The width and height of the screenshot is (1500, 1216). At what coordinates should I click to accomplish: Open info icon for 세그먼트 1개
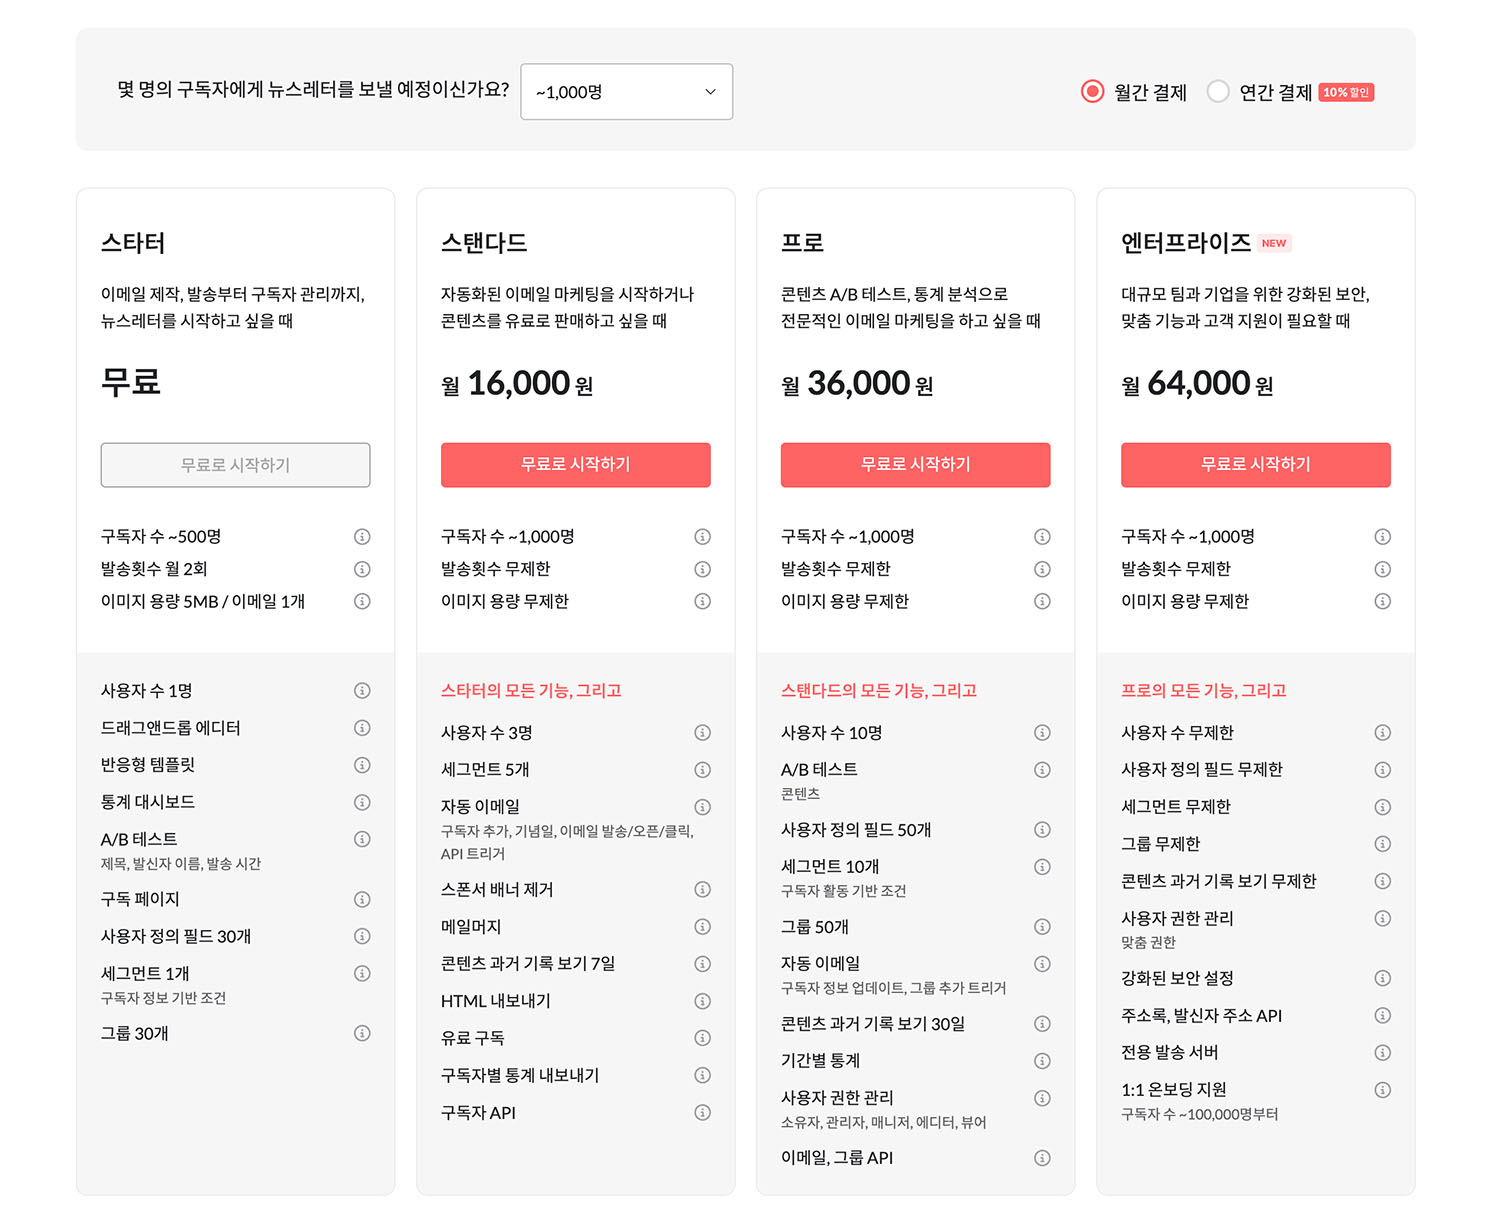[362, 973]
